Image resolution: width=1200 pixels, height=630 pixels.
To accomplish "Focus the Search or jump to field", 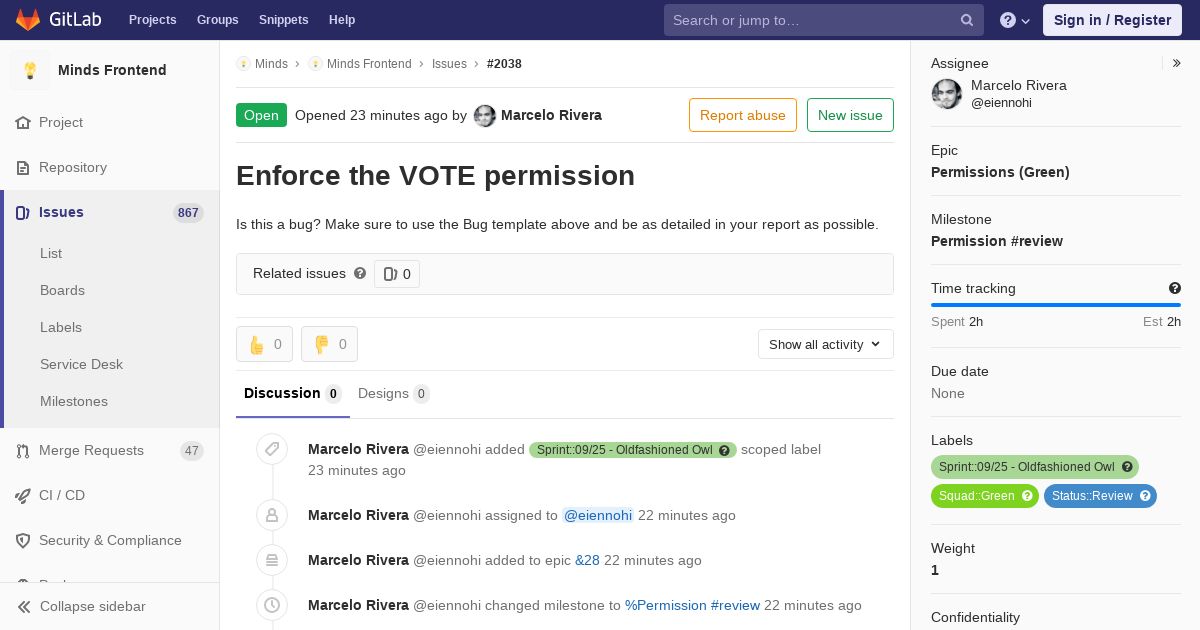I will 824,20.
